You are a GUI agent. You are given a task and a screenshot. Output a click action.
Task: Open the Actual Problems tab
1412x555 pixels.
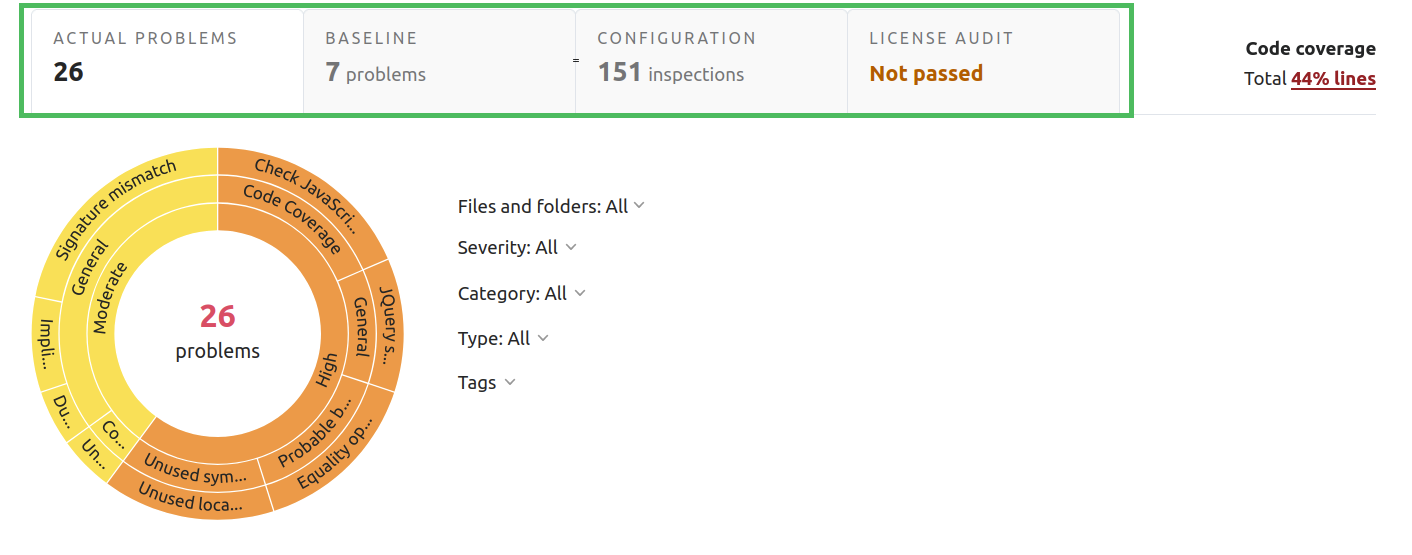(167, 61)
